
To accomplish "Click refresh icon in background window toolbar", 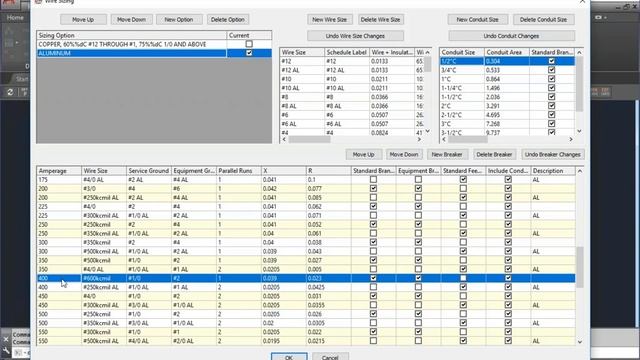I will click(x=10, y=92).
